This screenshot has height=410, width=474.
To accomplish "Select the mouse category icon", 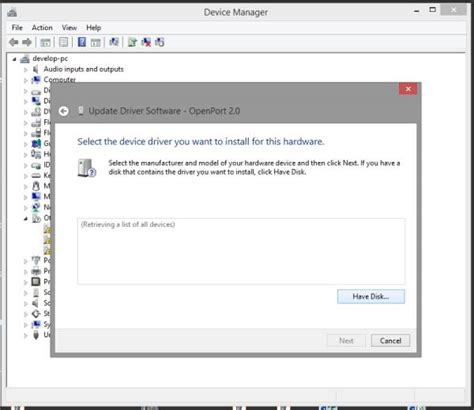I will click(x=36, y=186).
